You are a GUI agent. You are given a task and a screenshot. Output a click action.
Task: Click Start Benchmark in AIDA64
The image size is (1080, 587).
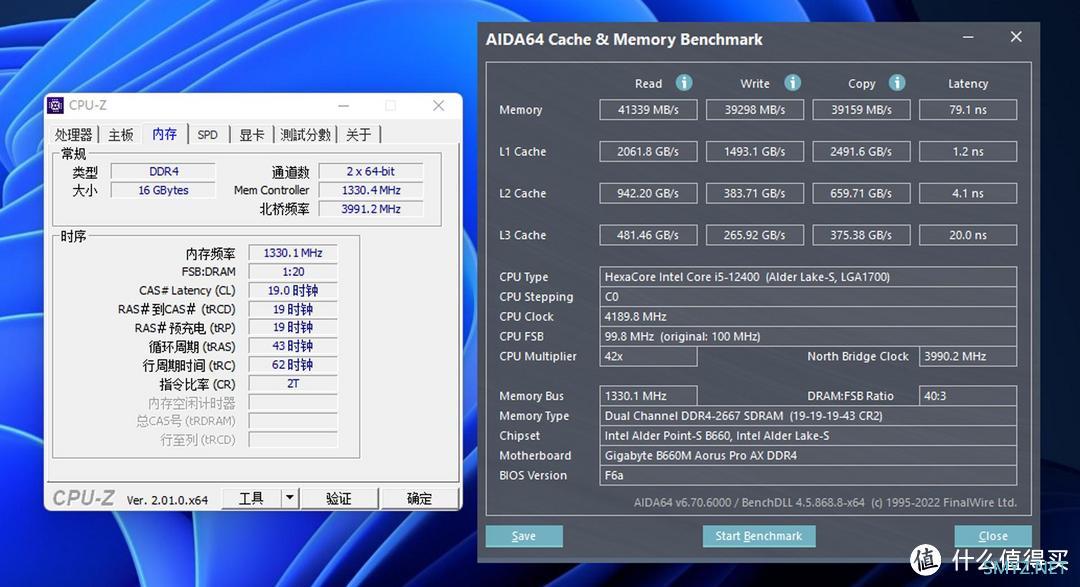pyautogui.click(x=758, y=536)
